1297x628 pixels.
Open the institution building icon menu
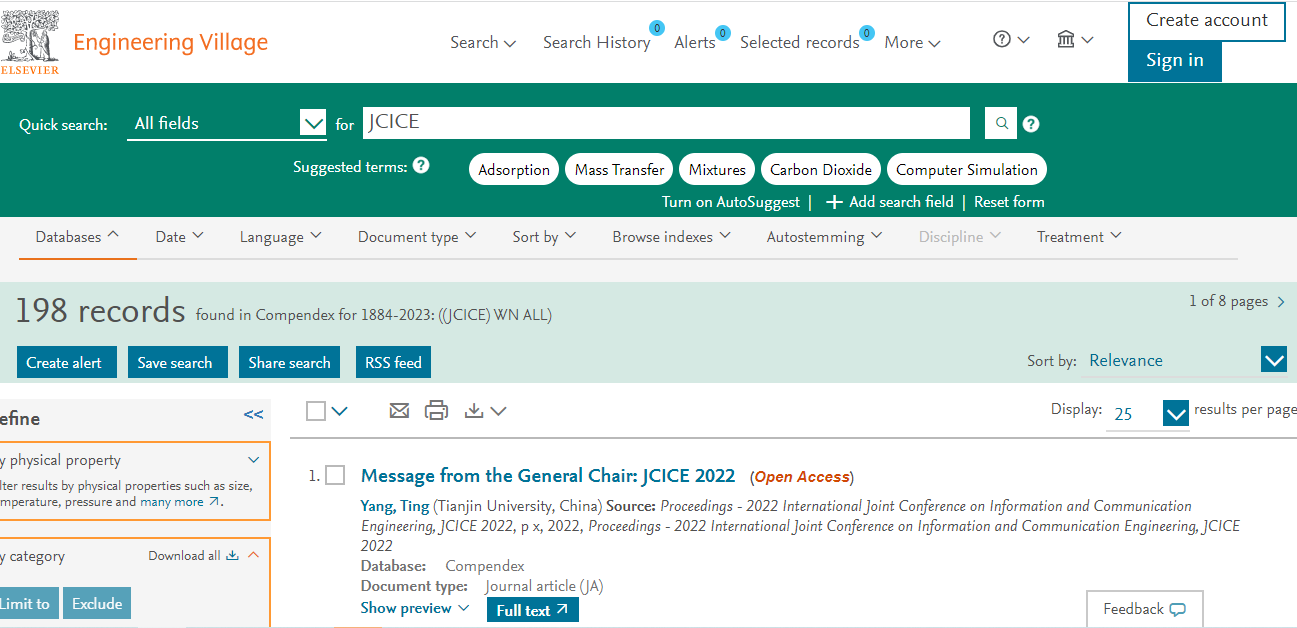tap(1075, 40)
